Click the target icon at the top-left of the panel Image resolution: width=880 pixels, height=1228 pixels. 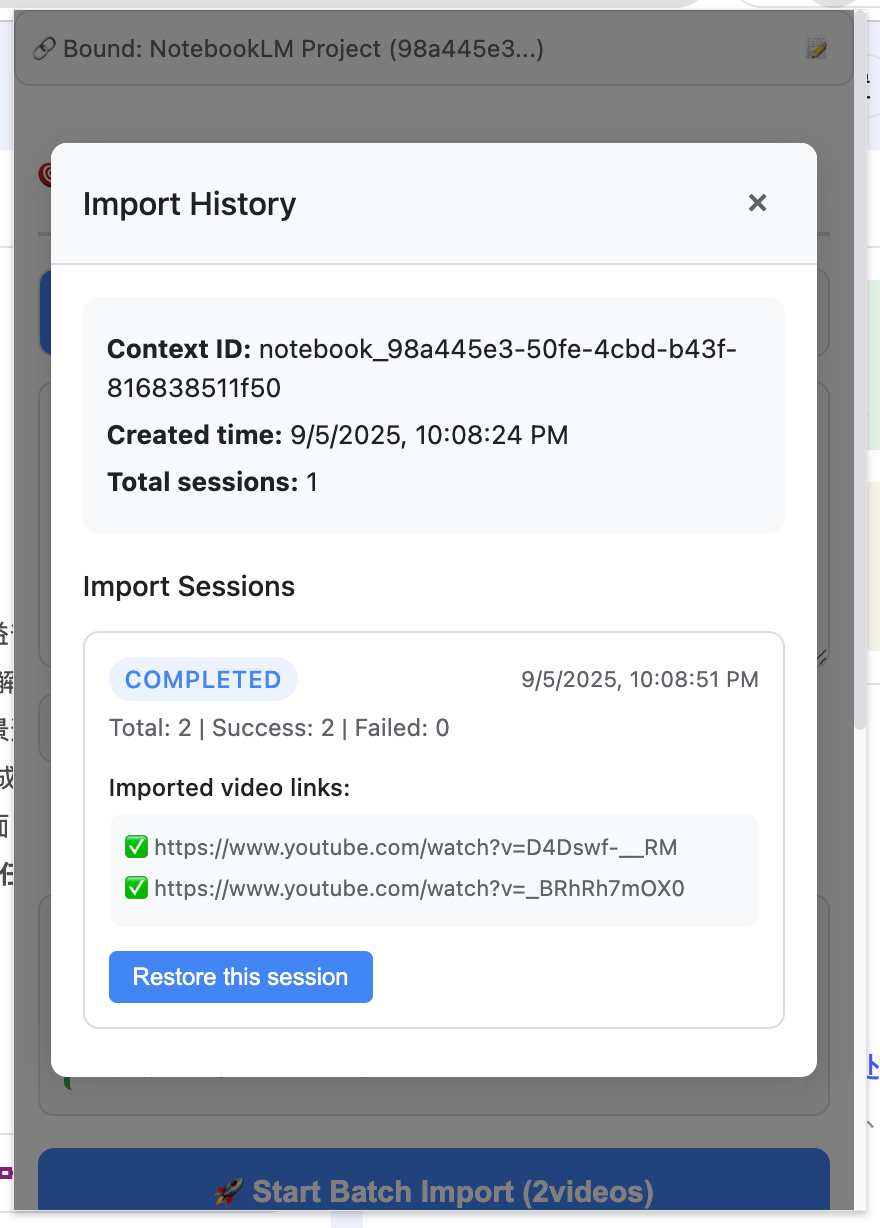click(48, 173)
